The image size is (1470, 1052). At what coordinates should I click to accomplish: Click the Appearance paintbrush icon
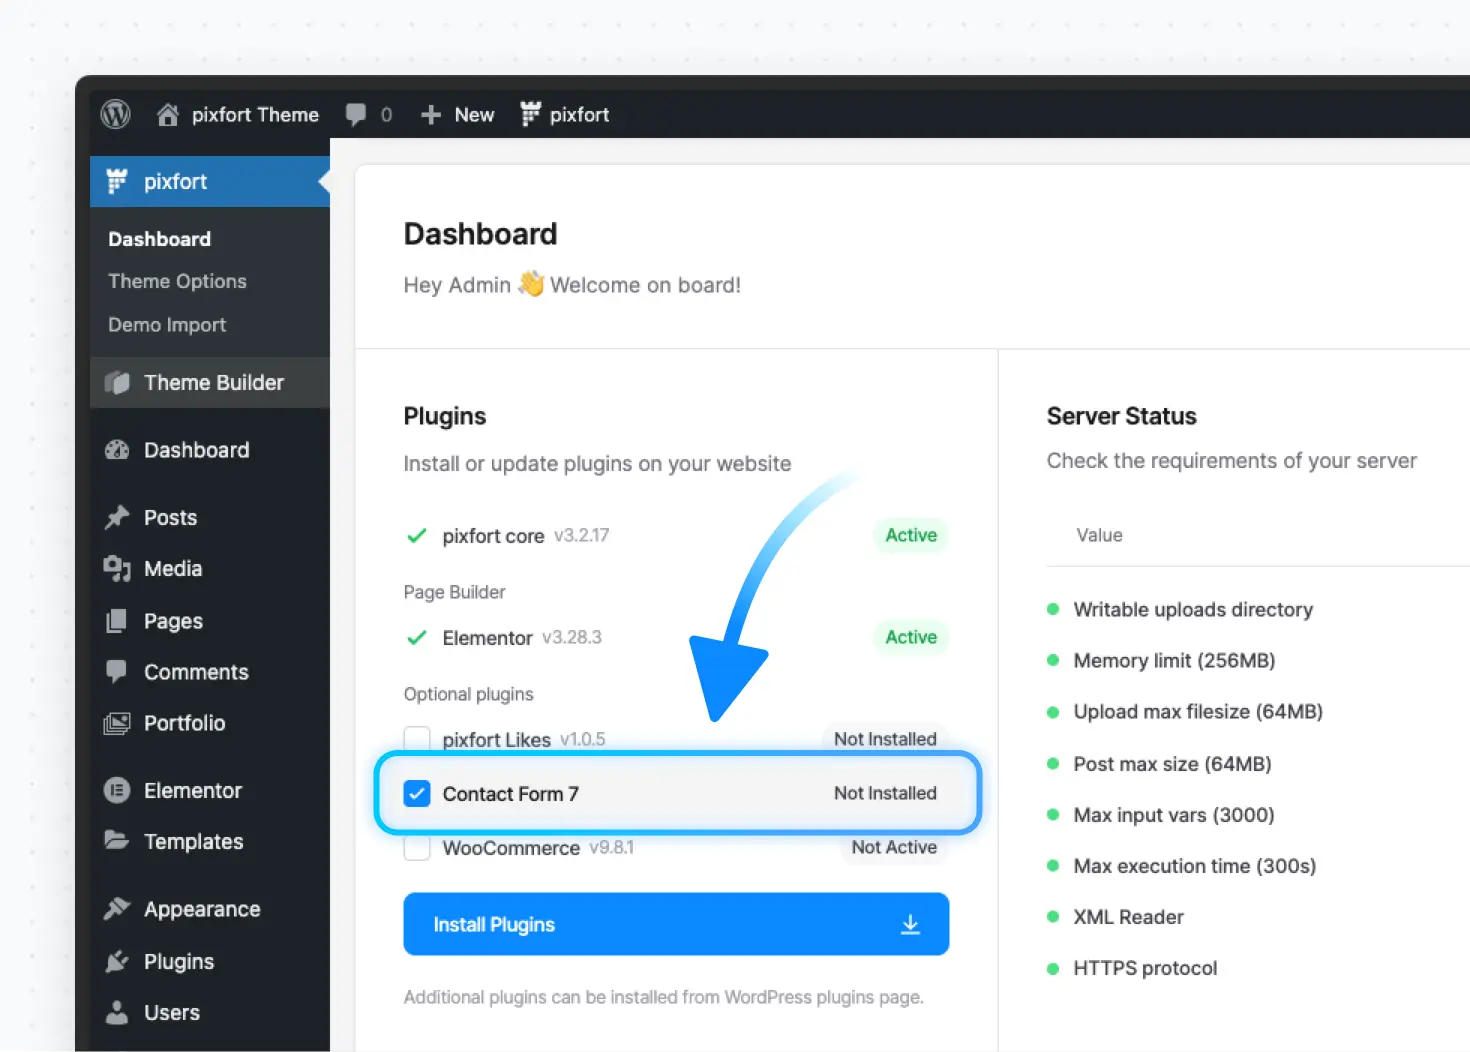117,909
